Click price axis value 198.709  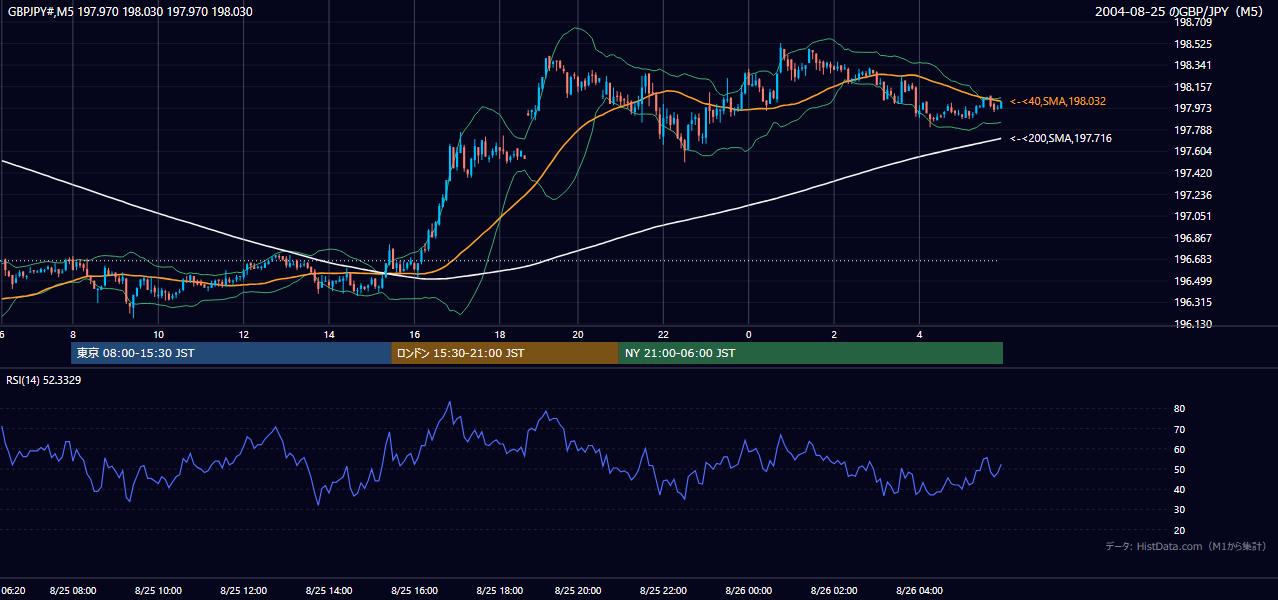[1193, 23]
